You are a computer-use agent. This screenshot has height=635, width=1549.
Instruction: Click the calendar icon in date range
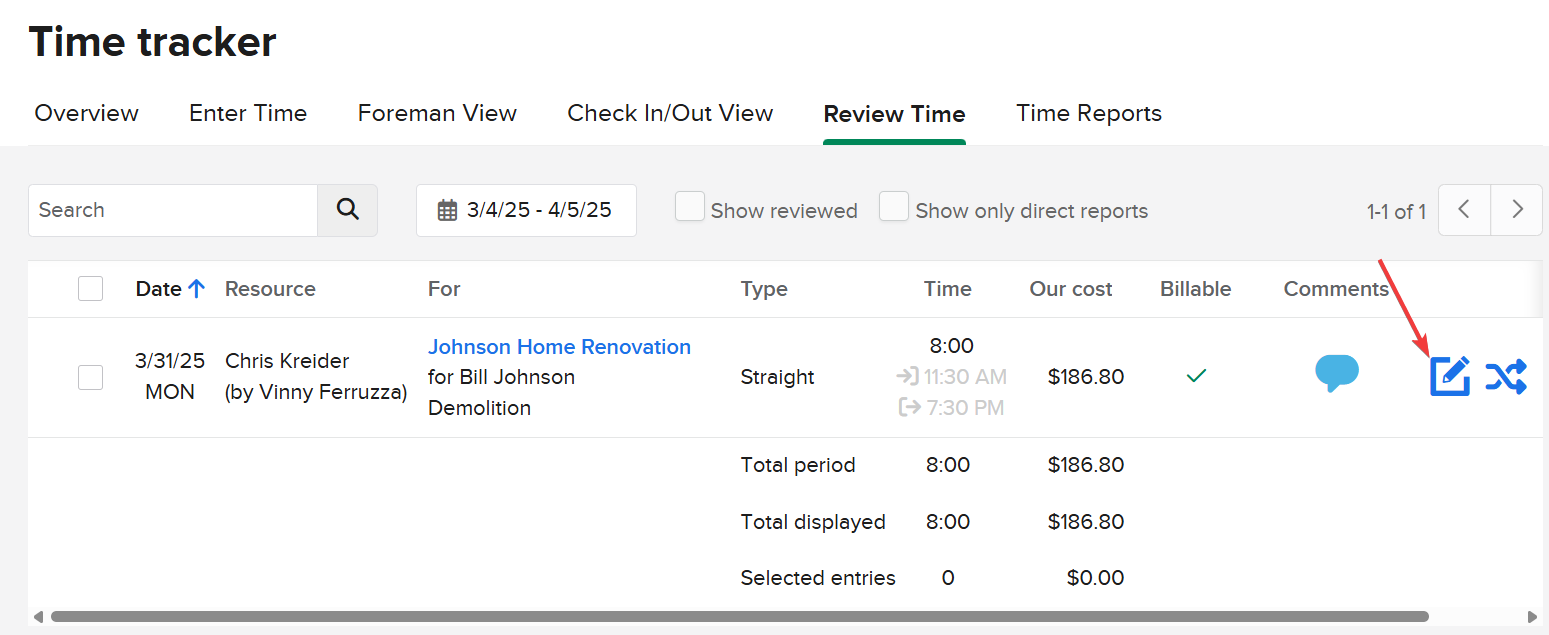447,211
